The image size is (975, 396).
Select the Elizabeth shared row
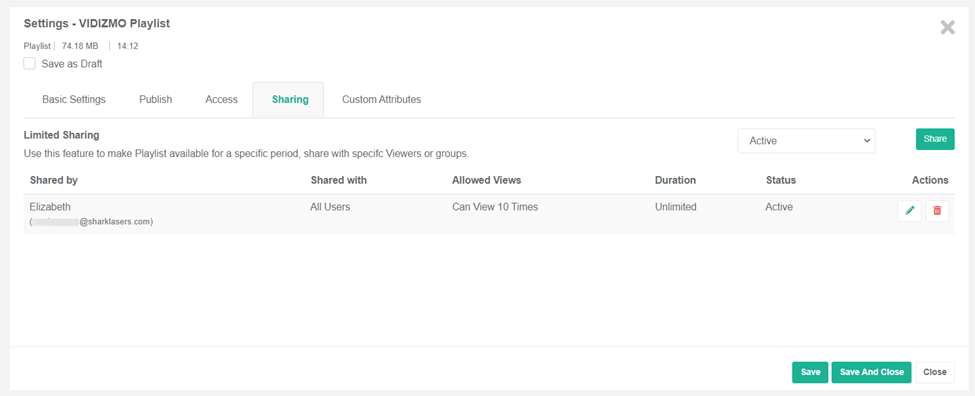click(x=489, y=214)
